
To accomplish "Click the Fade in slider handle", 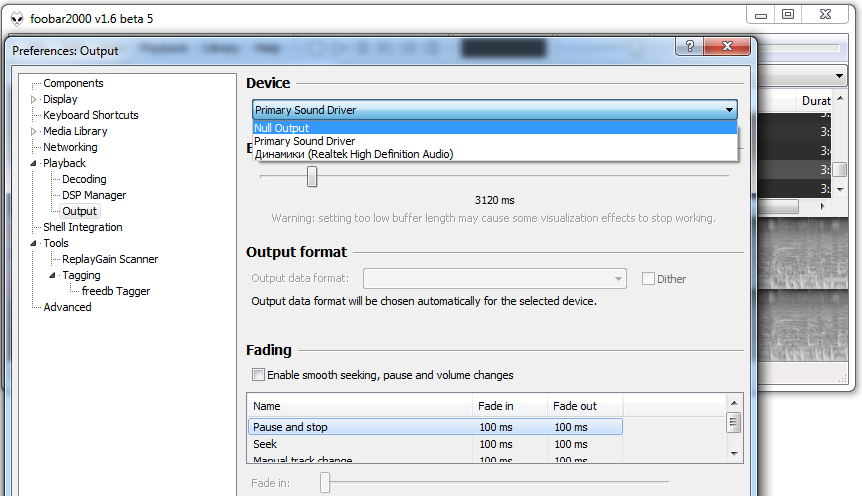I will click(x=325, y=482).
